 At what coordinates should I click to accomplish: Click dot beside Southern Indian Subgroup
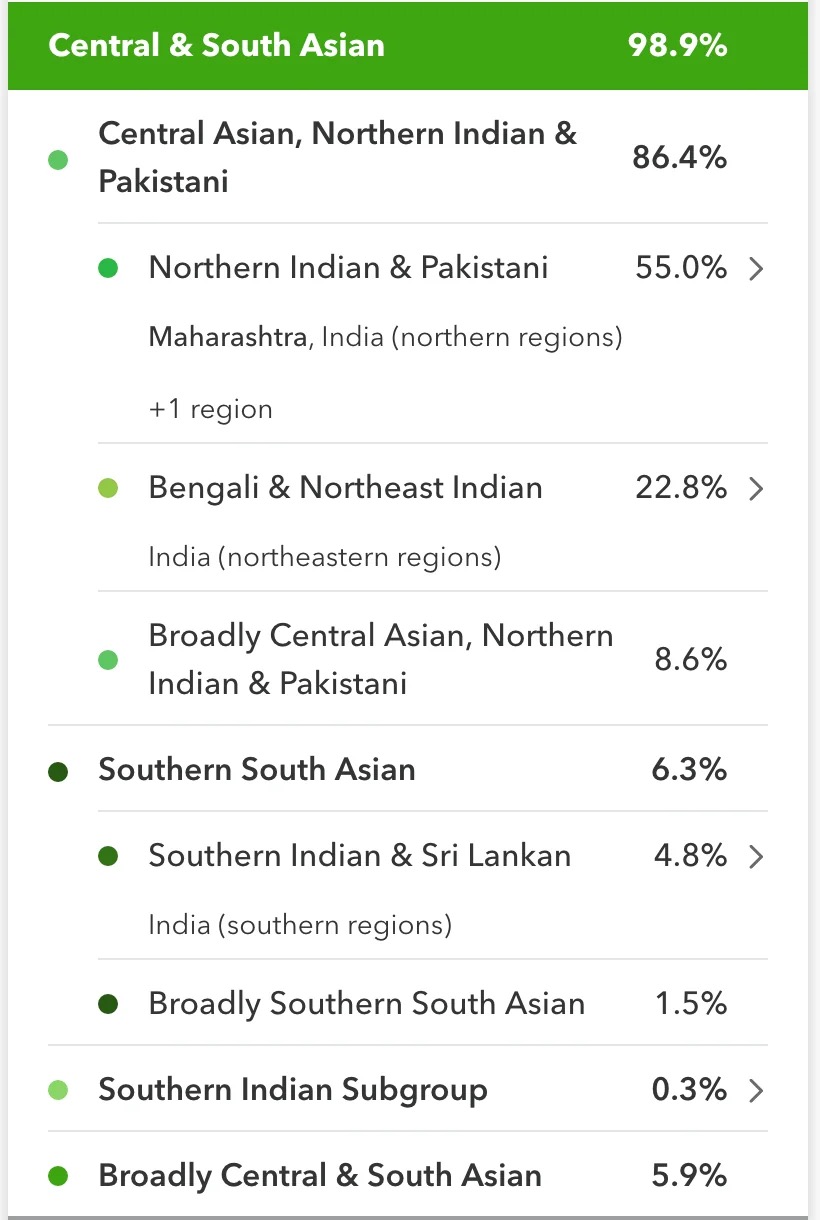(x=58, y=1090)
